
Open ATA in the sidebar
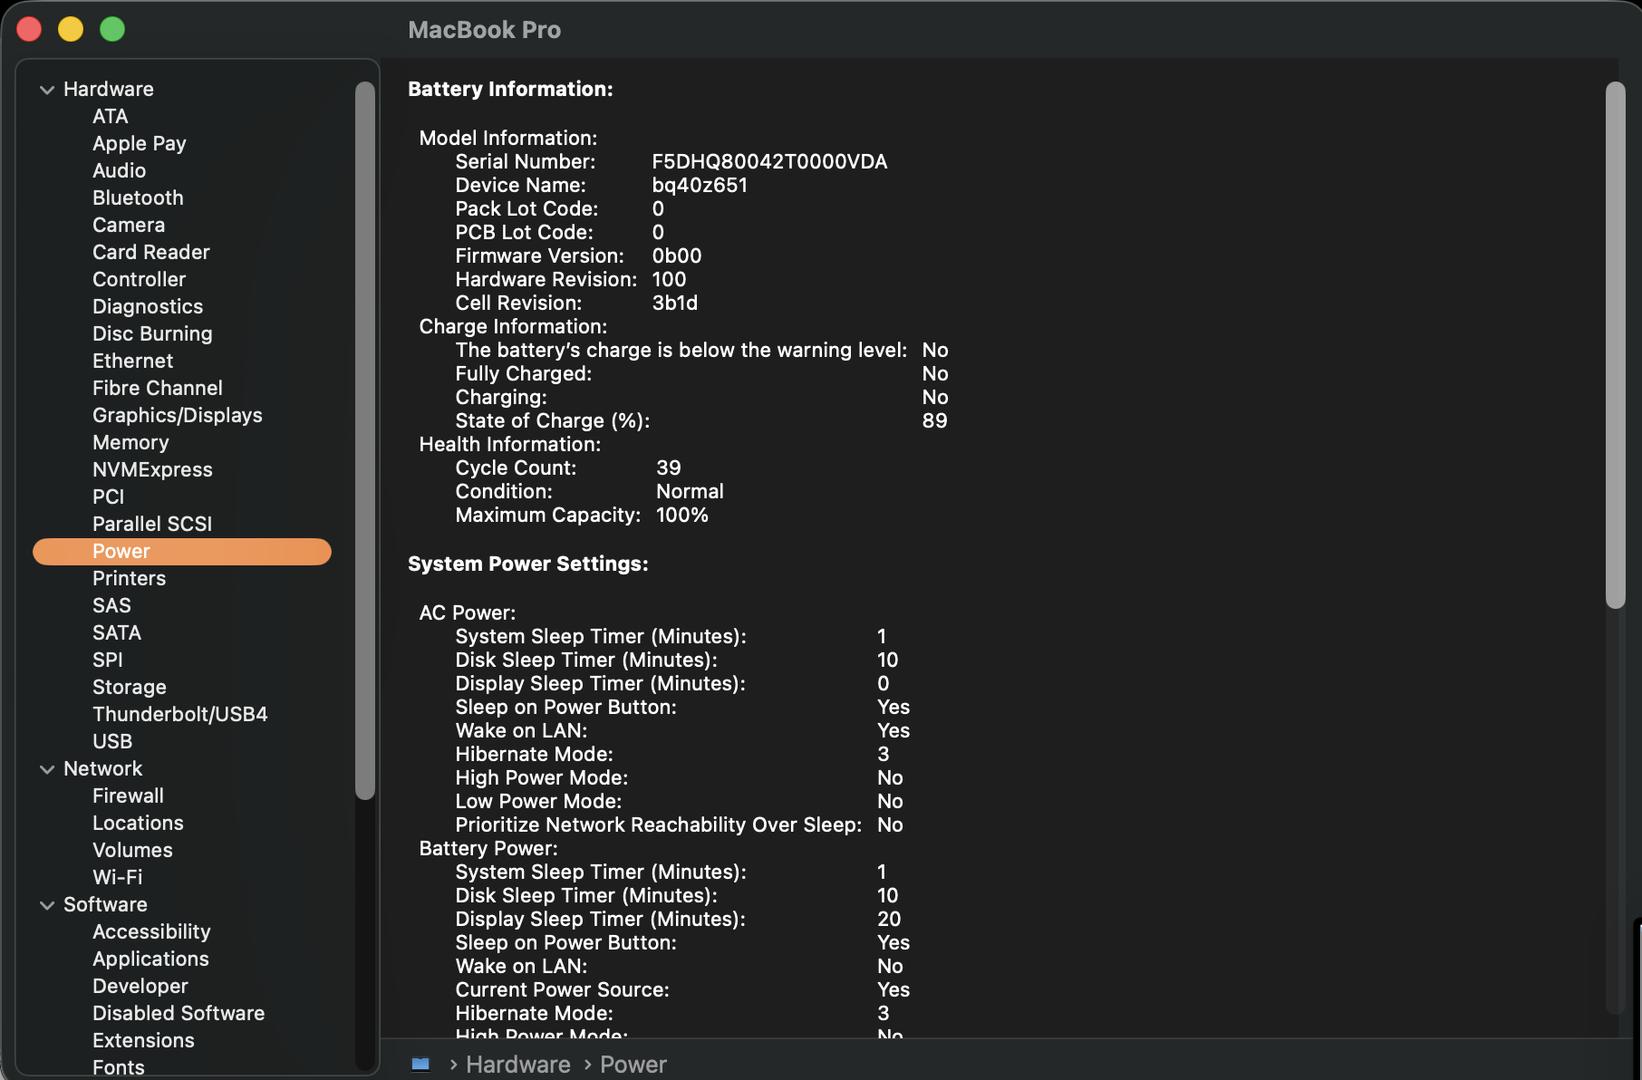[x=110, y=116]
